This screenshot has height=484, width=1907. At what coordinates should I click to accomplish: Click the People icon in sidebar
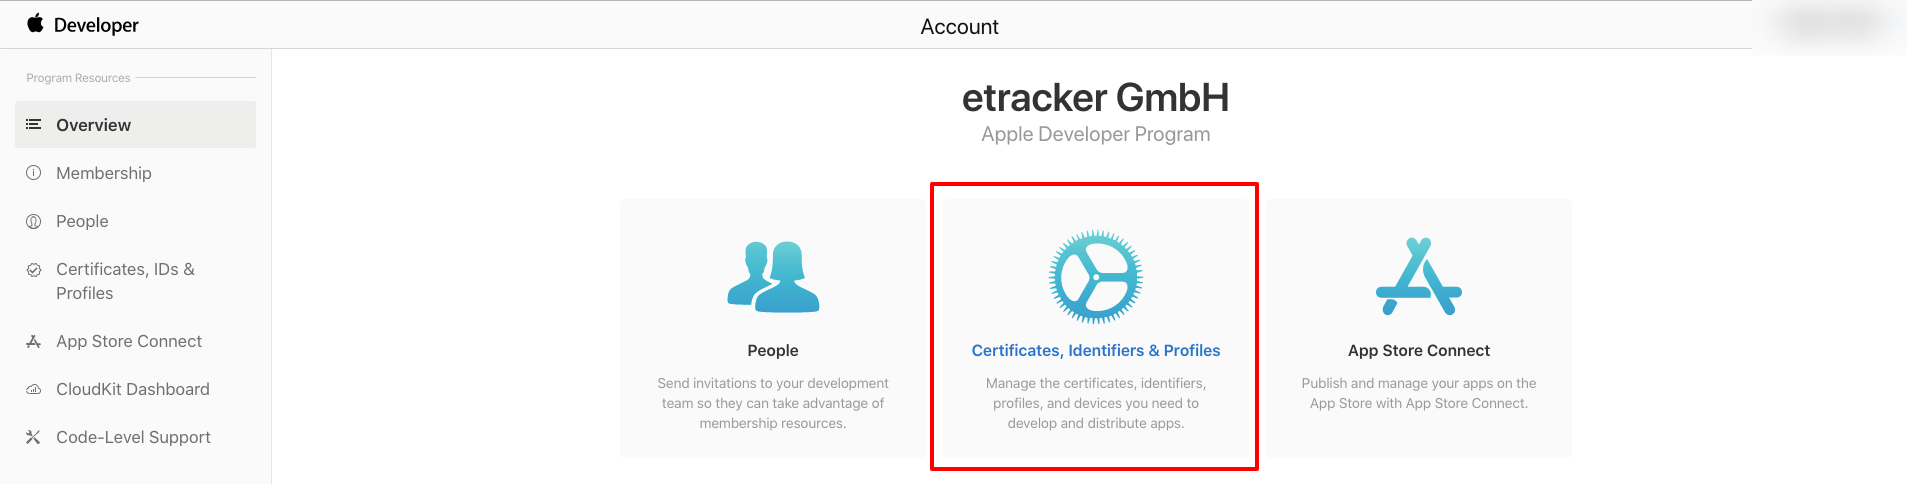[33, 221]
